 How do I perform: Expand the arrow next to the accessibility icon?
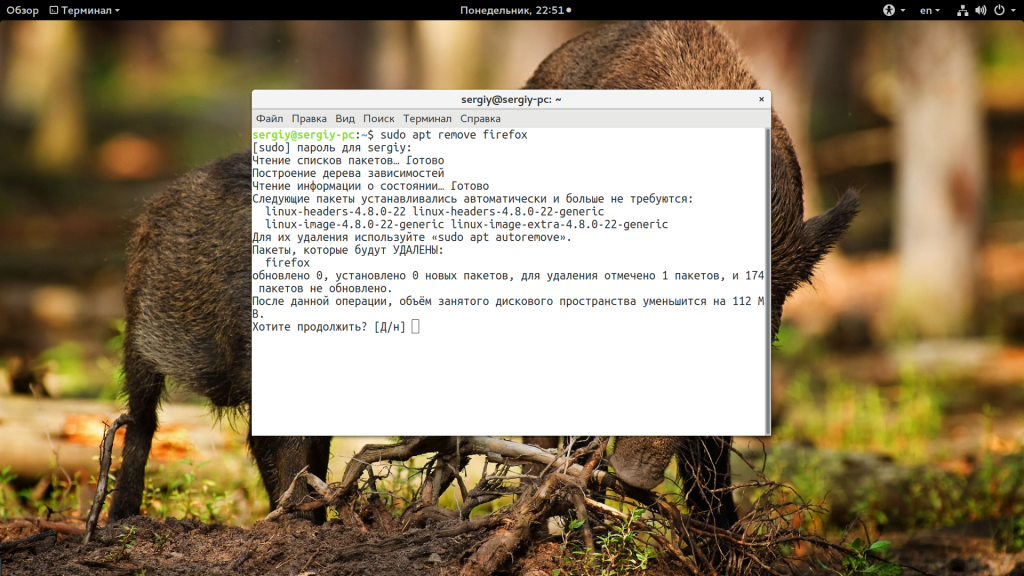[902, 10]
